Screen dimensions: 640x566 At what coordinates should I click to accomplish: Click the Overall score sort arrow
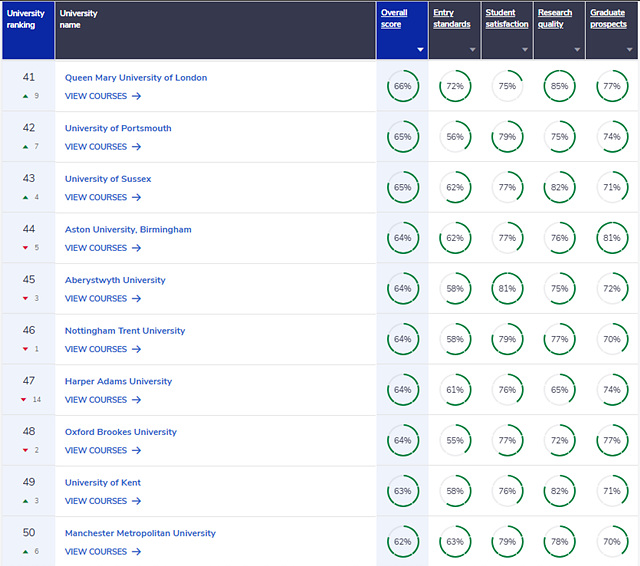click(420, 50)
